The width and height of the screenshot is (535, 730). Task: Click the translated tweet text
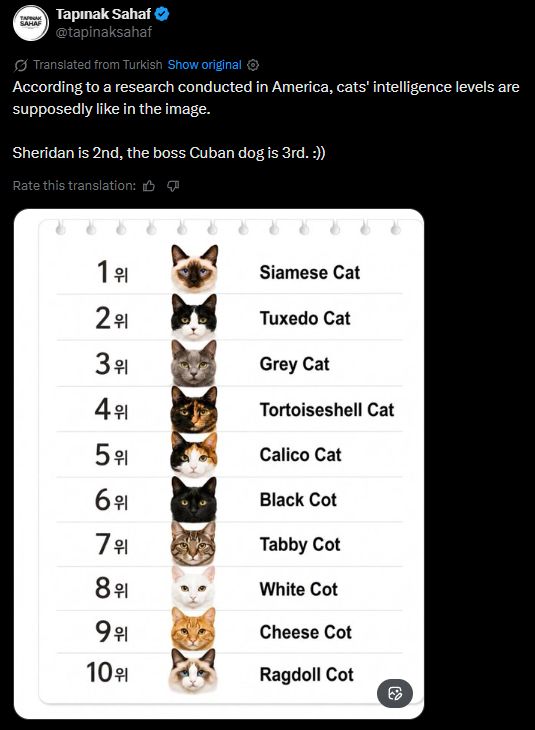pyautogui.click(x=266, y=120)
